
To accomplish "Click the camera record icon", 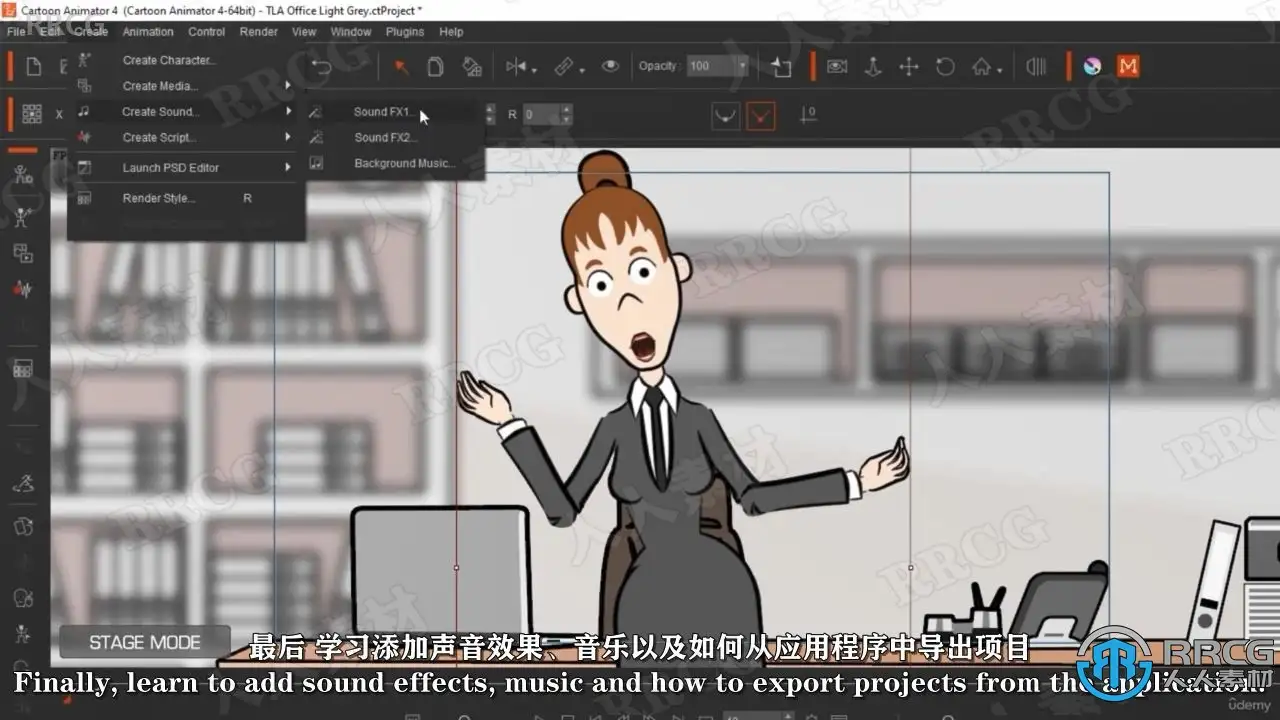I will (x=837, y=67).
